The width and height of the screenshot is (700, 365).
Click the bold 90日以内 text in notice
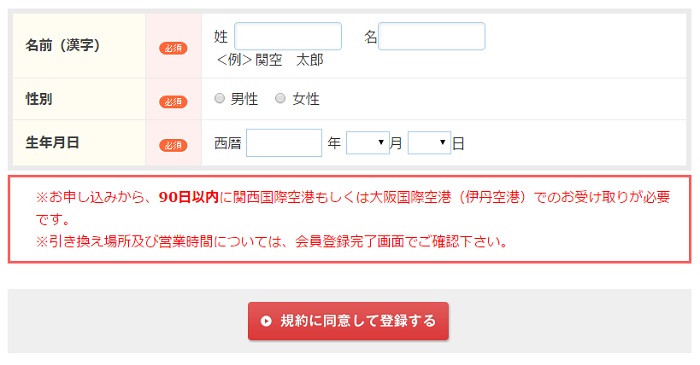(x=188, y=197)
